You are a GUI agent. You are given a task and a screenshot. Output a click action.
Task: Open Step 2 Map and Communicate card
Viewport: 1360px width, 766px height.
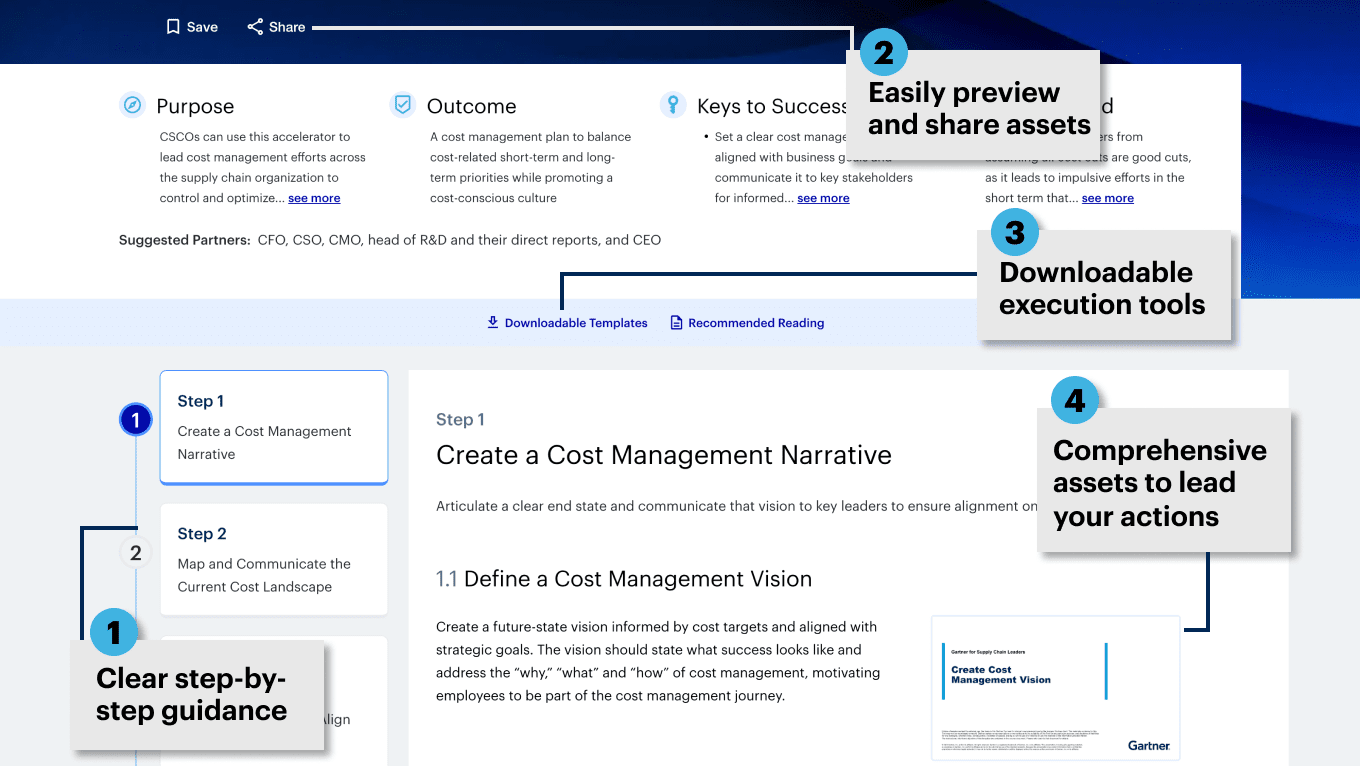tap(273, 560)
